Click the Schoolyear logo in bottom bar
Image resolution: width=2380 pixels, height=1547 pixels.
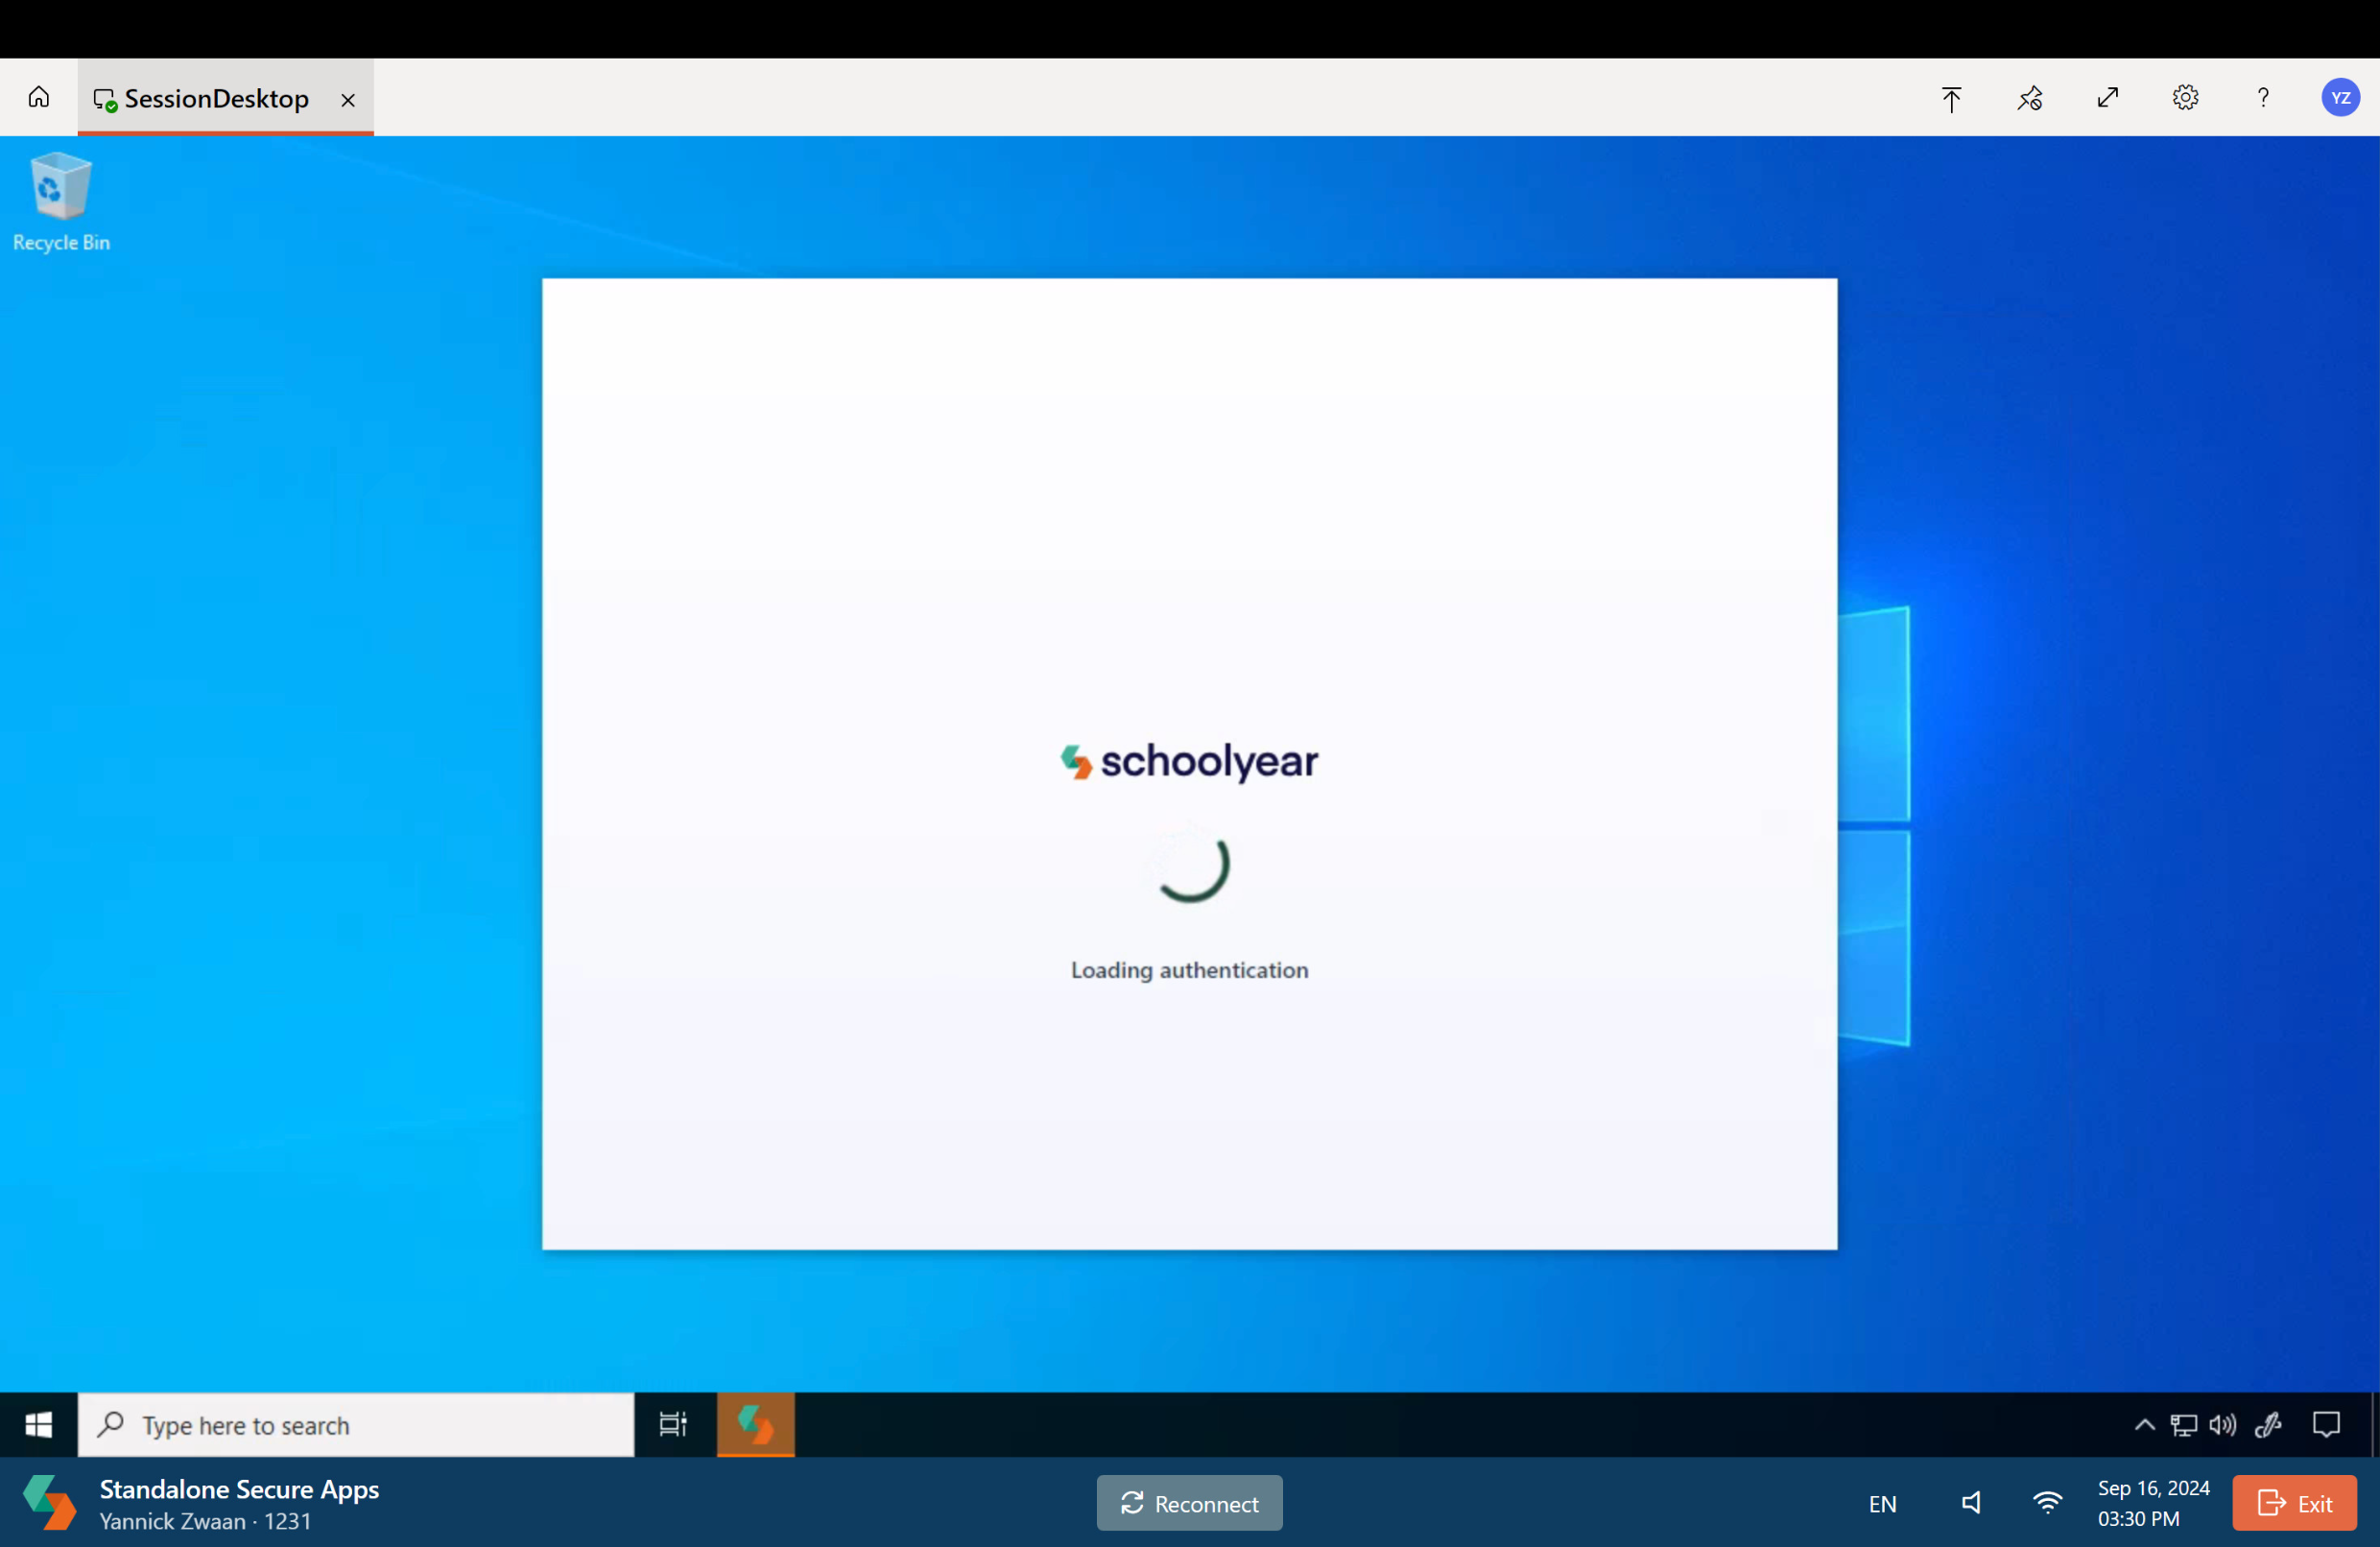click(50, 1503)
